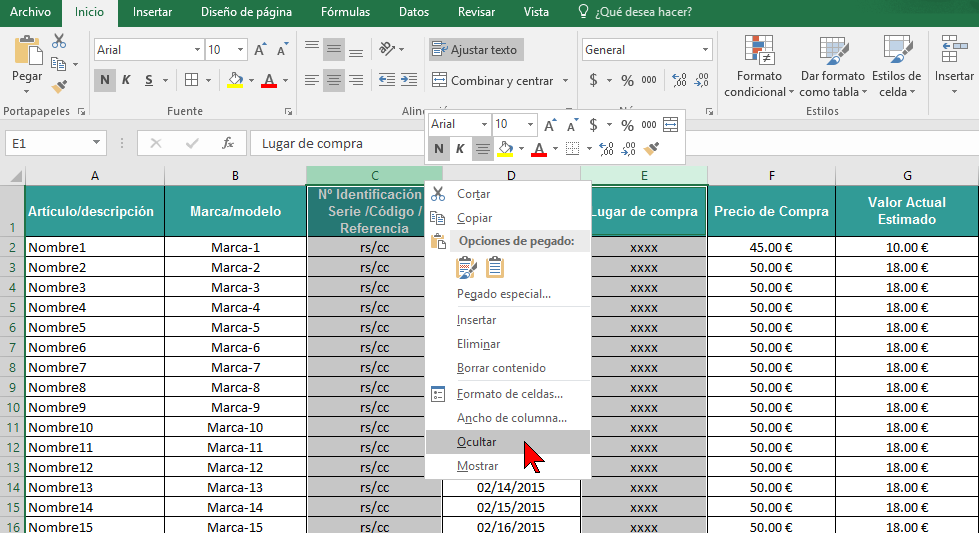Open General number format dropdown

pos(706,50)
